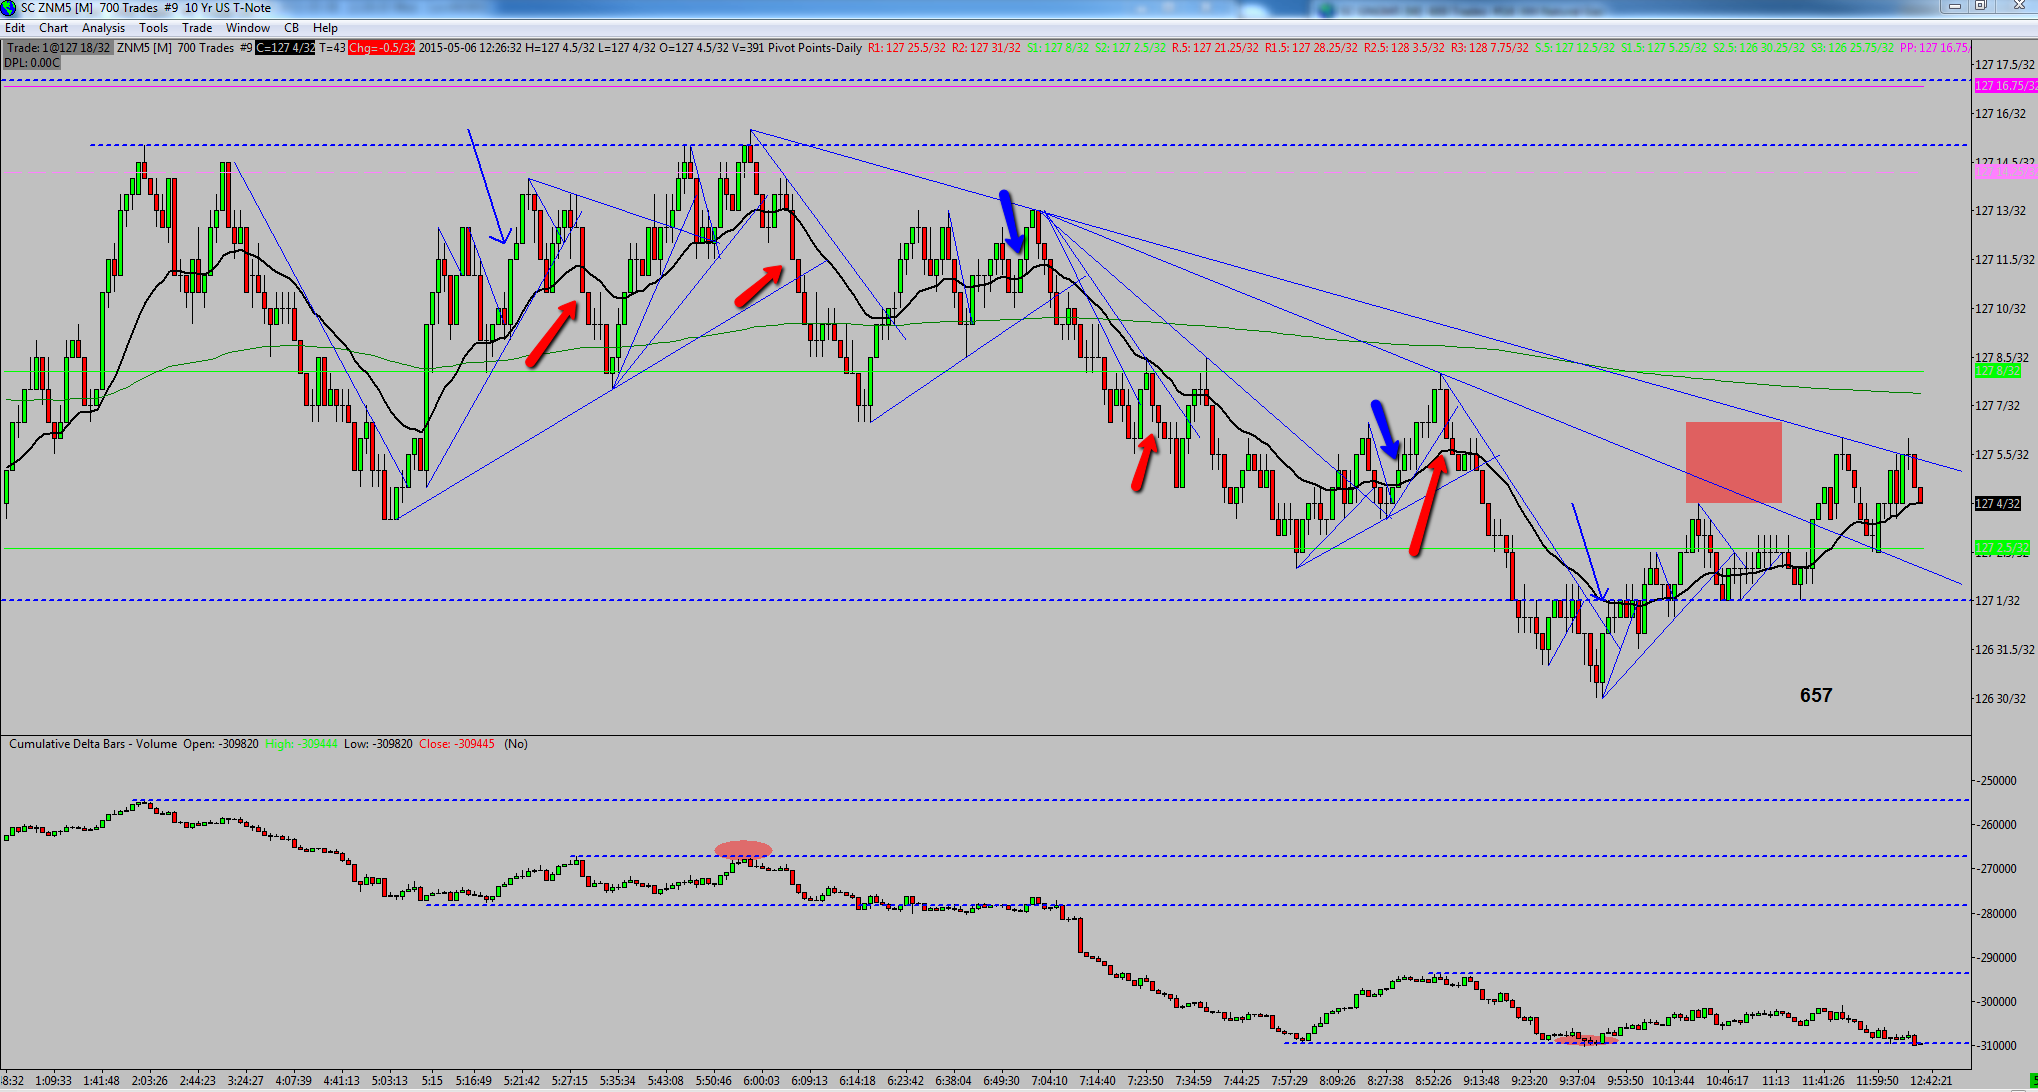Click the magenta '127 16.75/32' price axis label
The height and width of the screenshot is (1092, 2038).
(x=2005, y=86)
